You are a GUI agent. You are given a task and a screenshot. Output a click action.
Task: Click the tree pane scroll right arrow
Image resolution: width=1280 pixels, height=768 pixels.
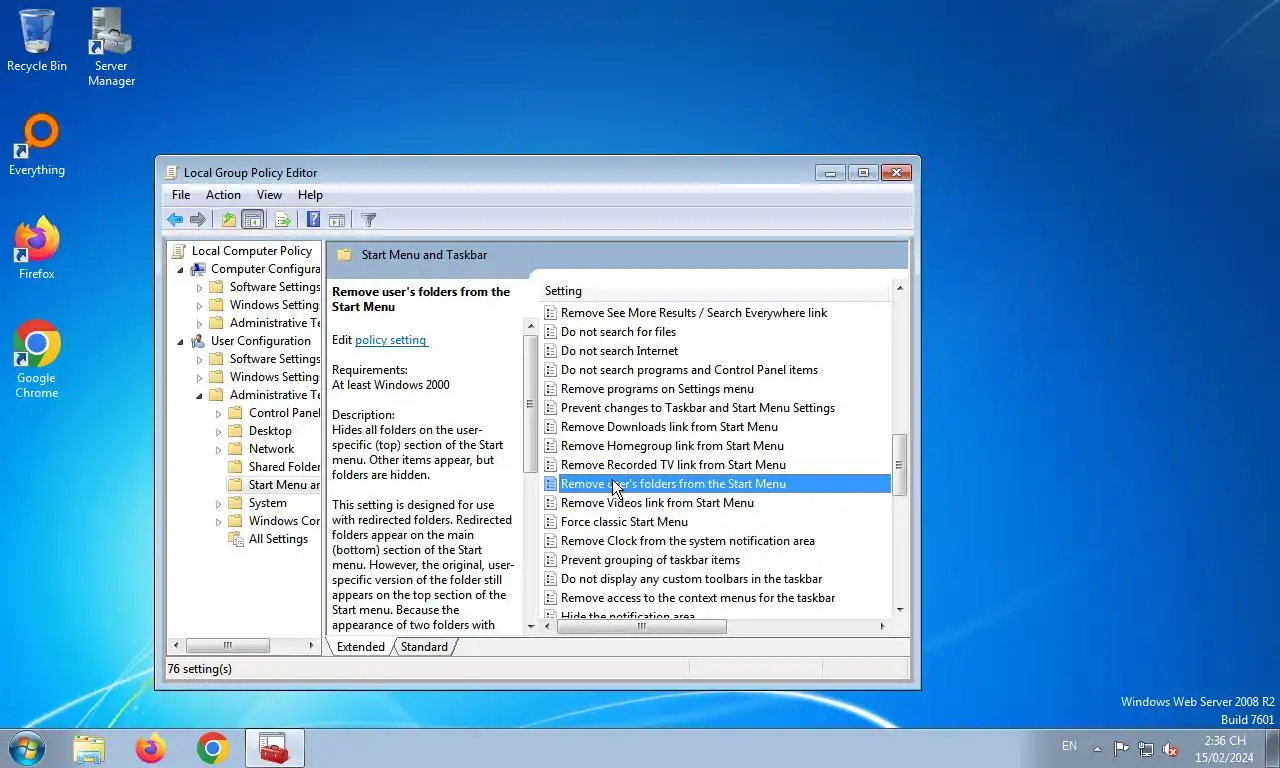point(311,646)
